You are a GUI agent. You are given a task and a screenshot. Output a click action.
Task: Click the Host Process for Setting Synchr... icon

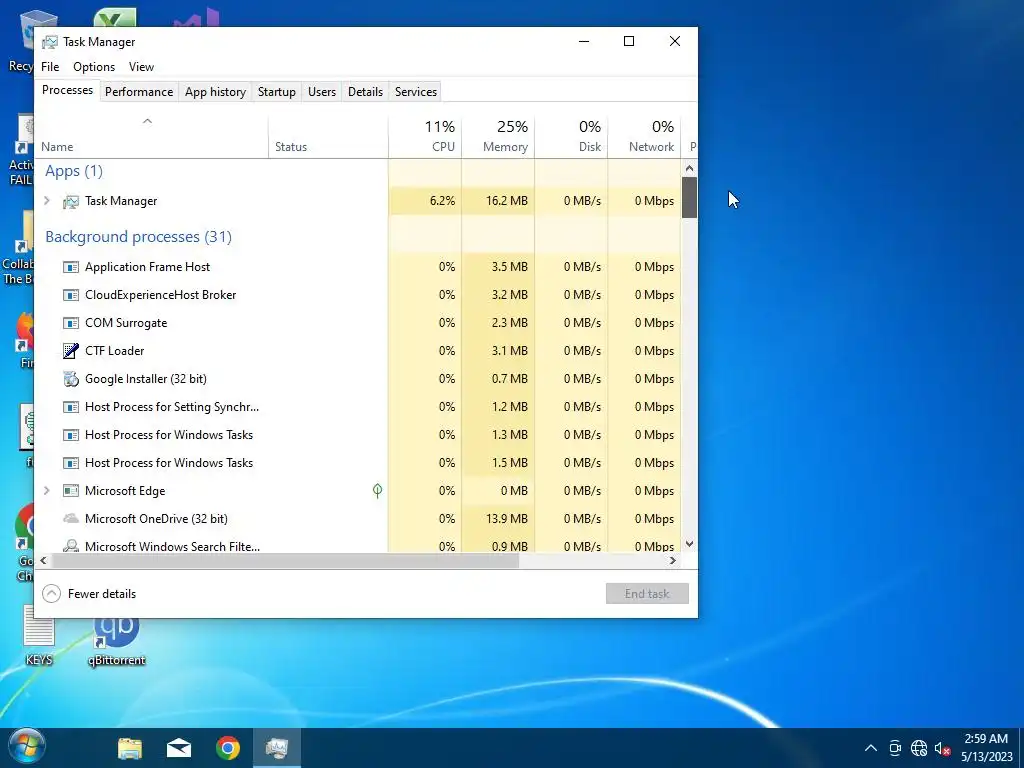[x=71, y=407]
